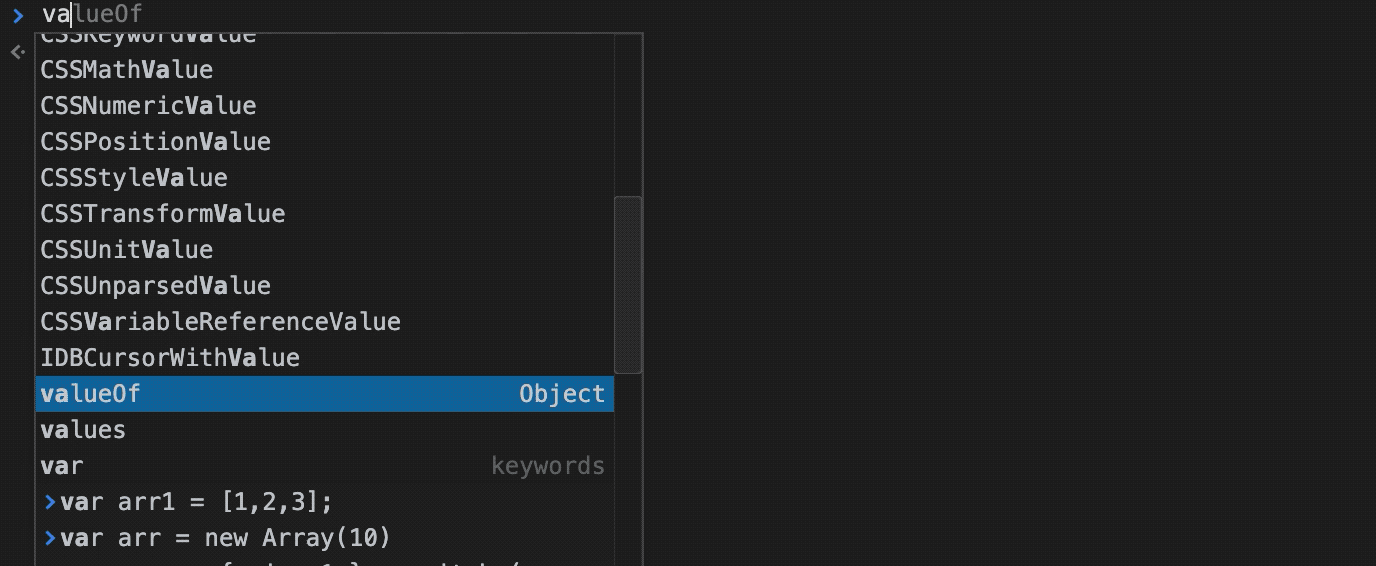Click into the console input field
The image size is (1376, 566).
[x=700, y=15]
